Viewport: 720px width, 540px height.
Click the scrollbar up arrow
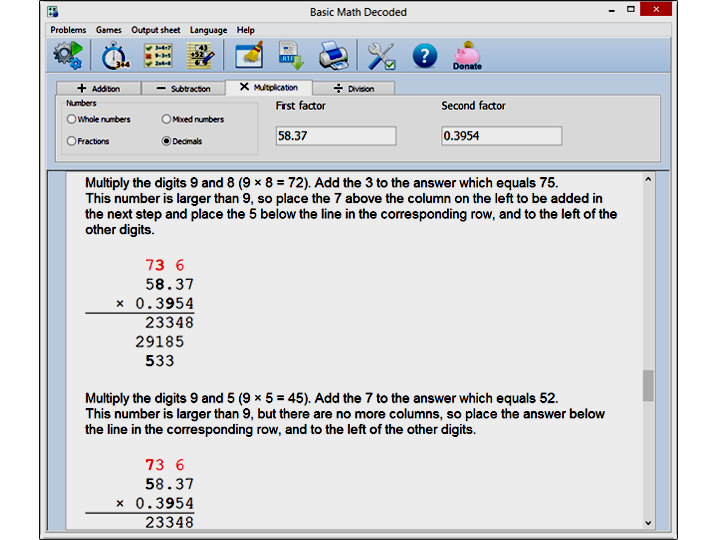tap(648, 180)
